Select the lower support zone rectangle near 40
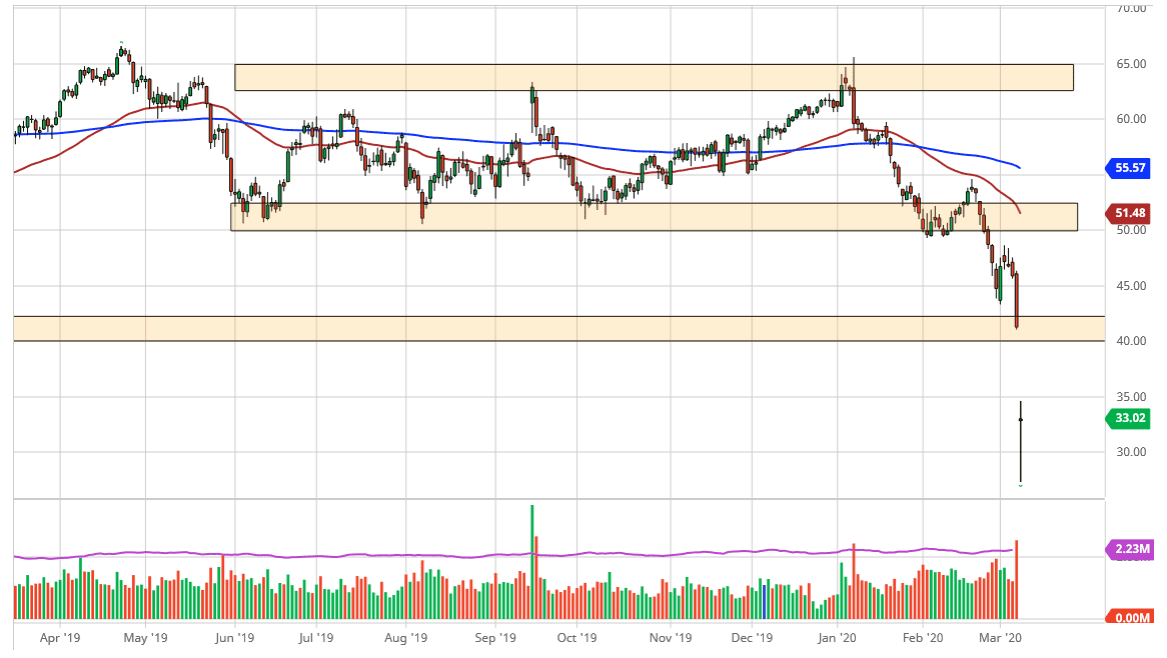The image size is (1167, 658). click(559, 329)
